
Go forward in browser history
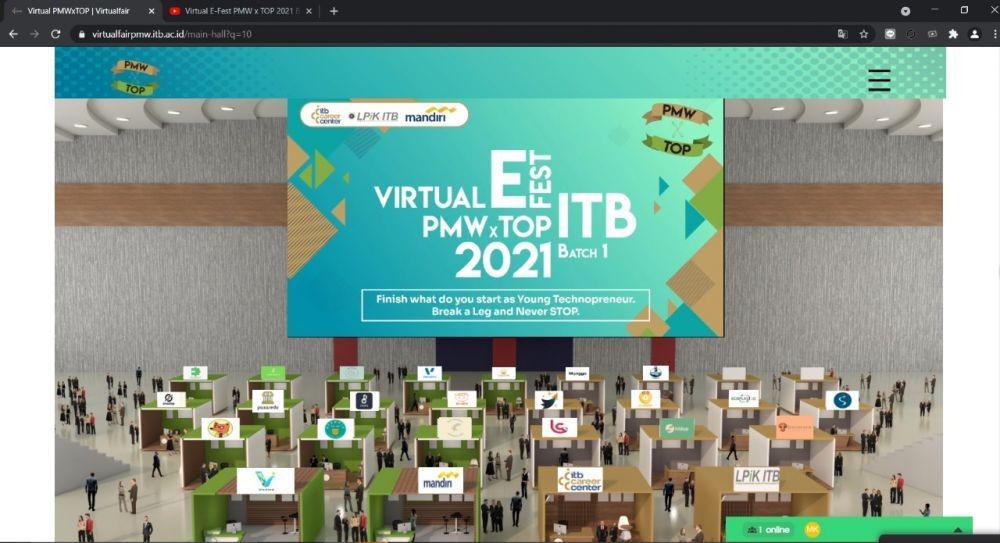tap(34, 34)
